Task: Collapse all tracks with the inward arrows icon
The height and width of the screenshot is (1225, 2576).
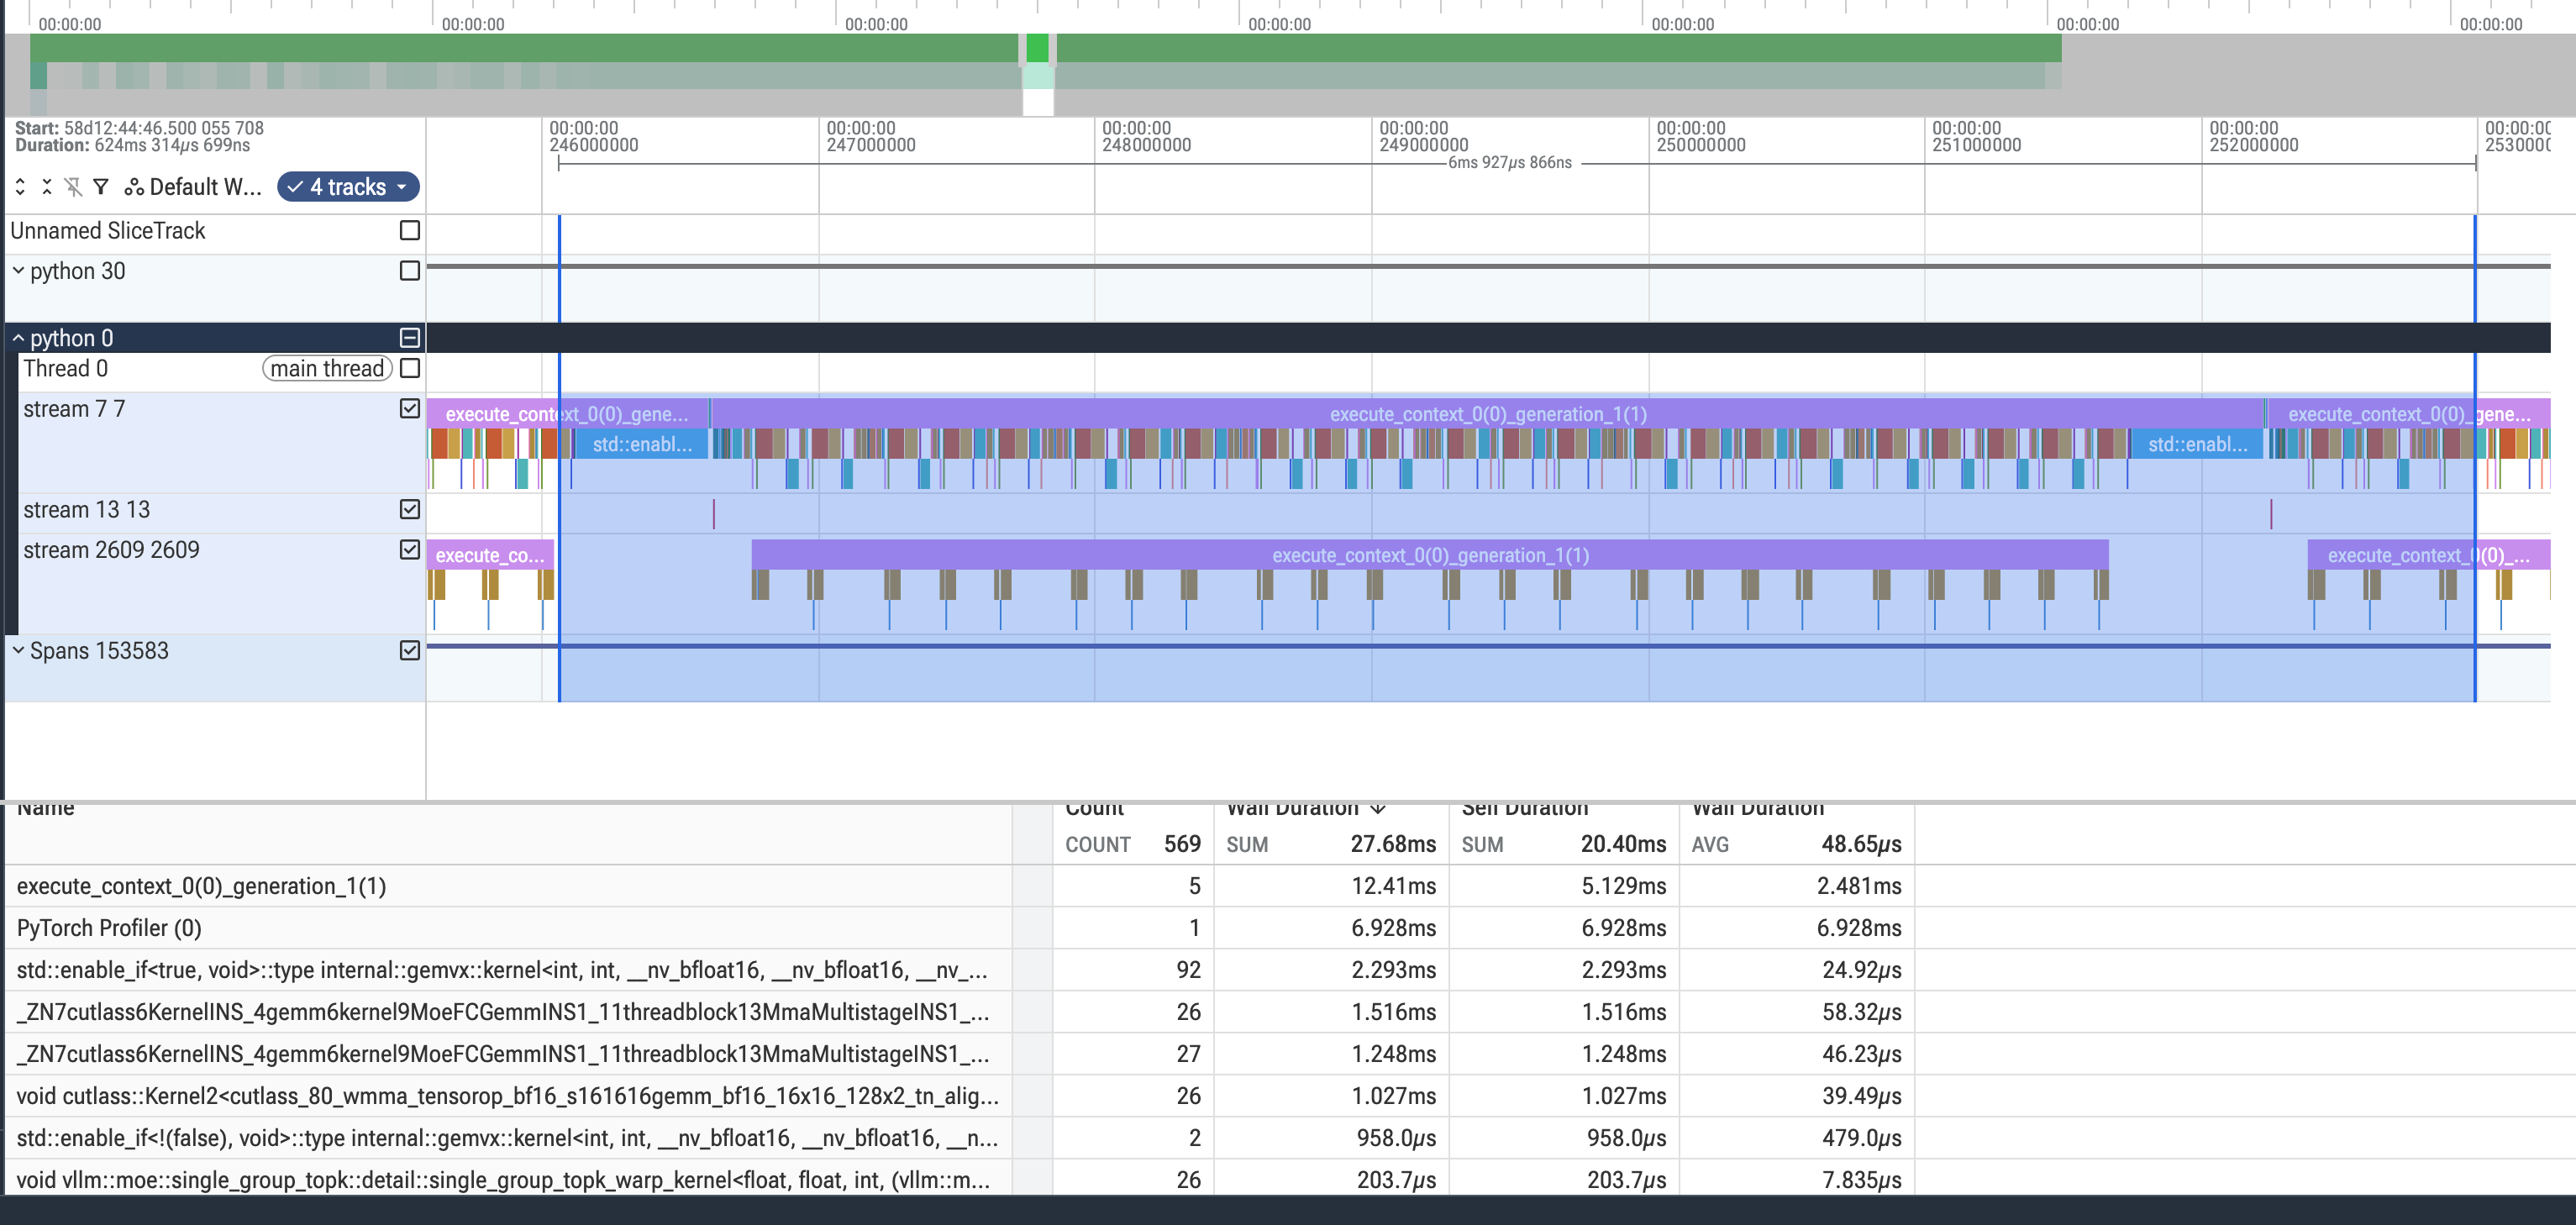Action: point(47,187)
